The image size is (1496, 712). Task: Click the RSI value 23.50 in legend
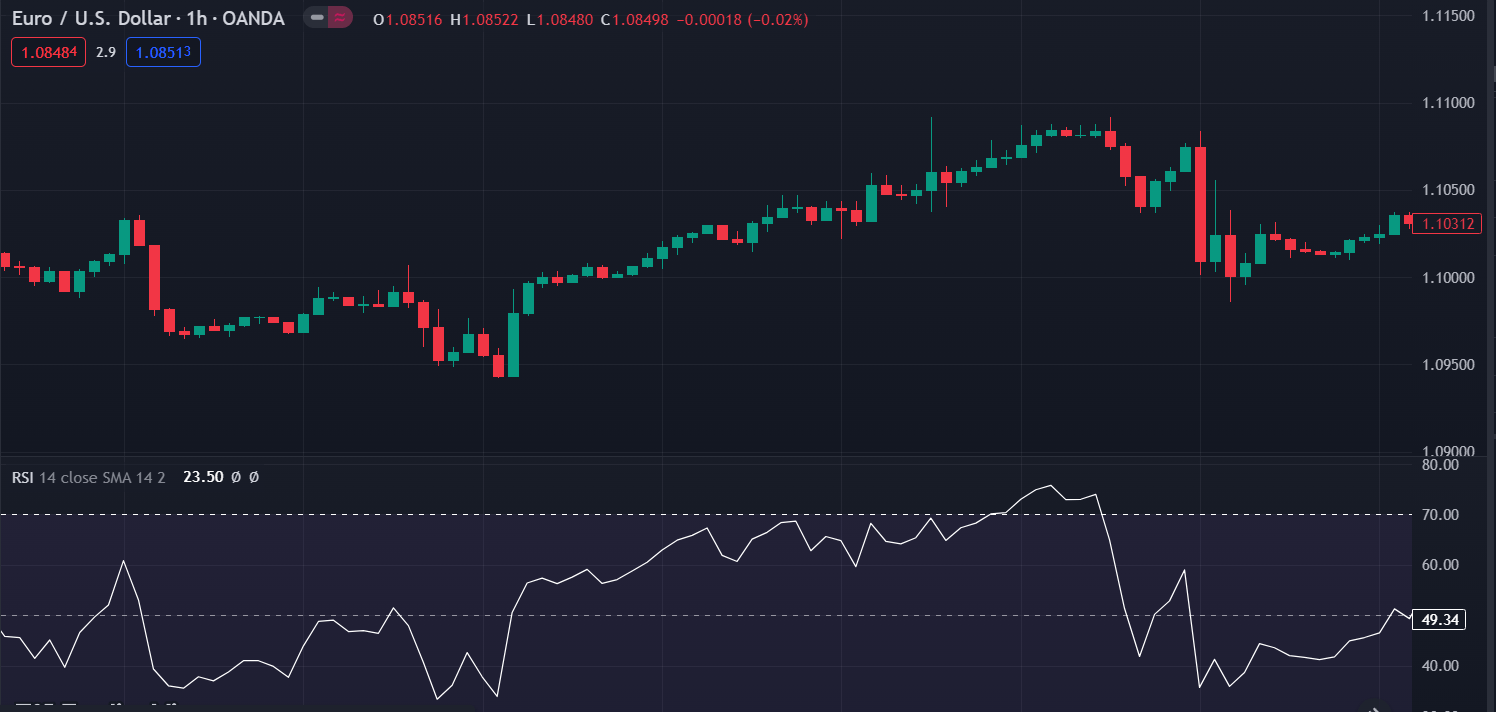202,478
